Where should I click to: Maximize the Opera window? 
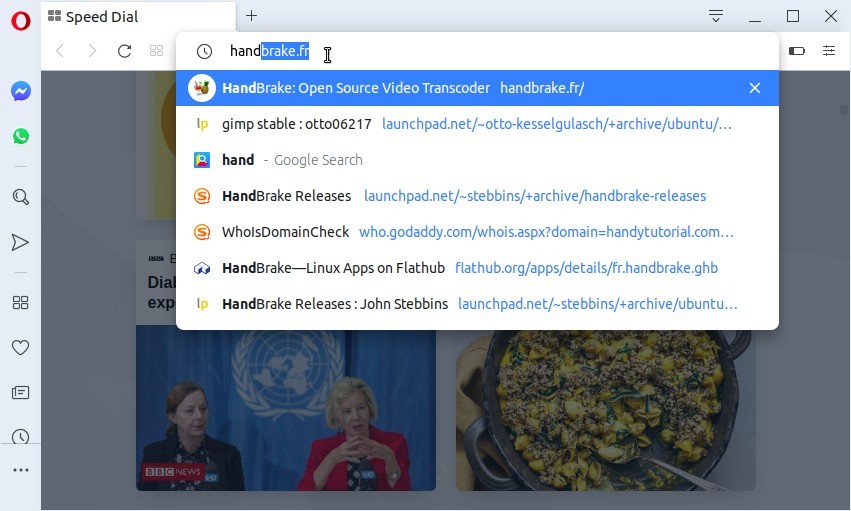click(x=793, y=16)
